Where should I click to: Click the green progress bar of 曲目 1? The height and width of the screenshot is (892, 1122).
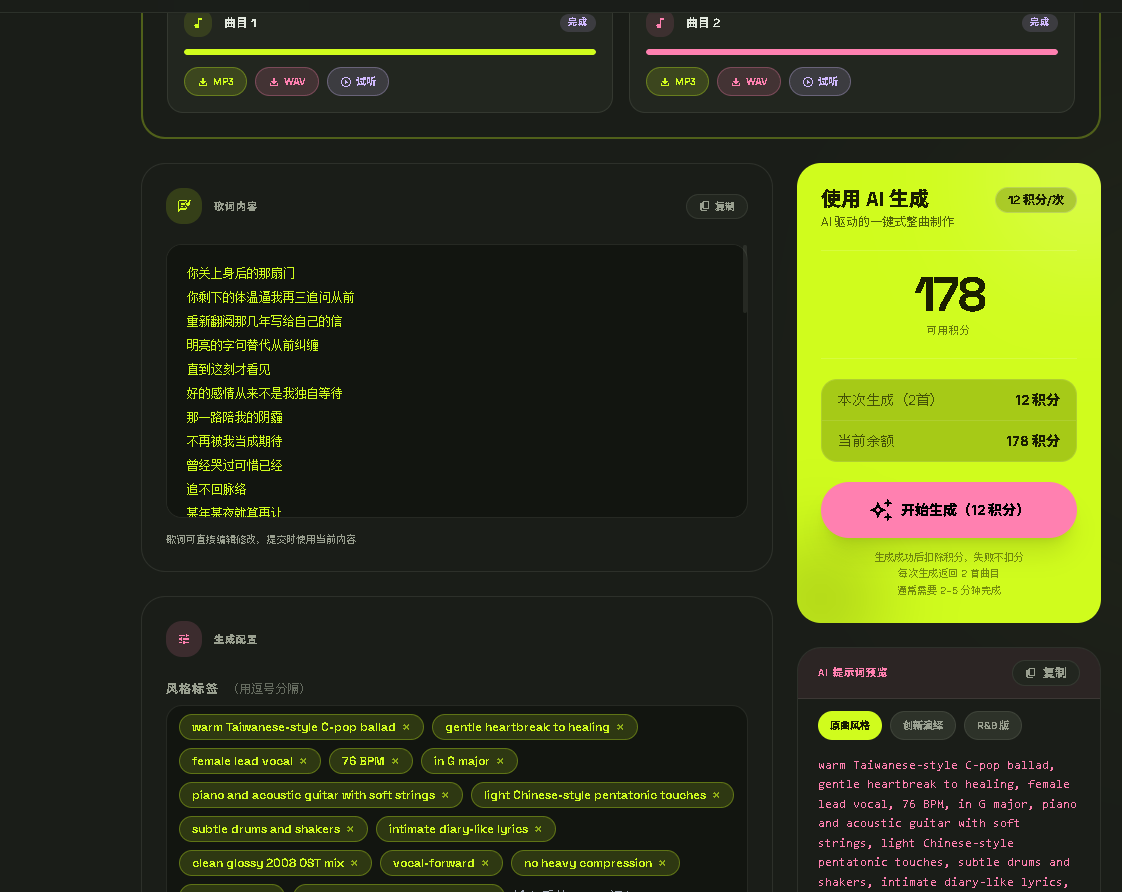point(390,52)
